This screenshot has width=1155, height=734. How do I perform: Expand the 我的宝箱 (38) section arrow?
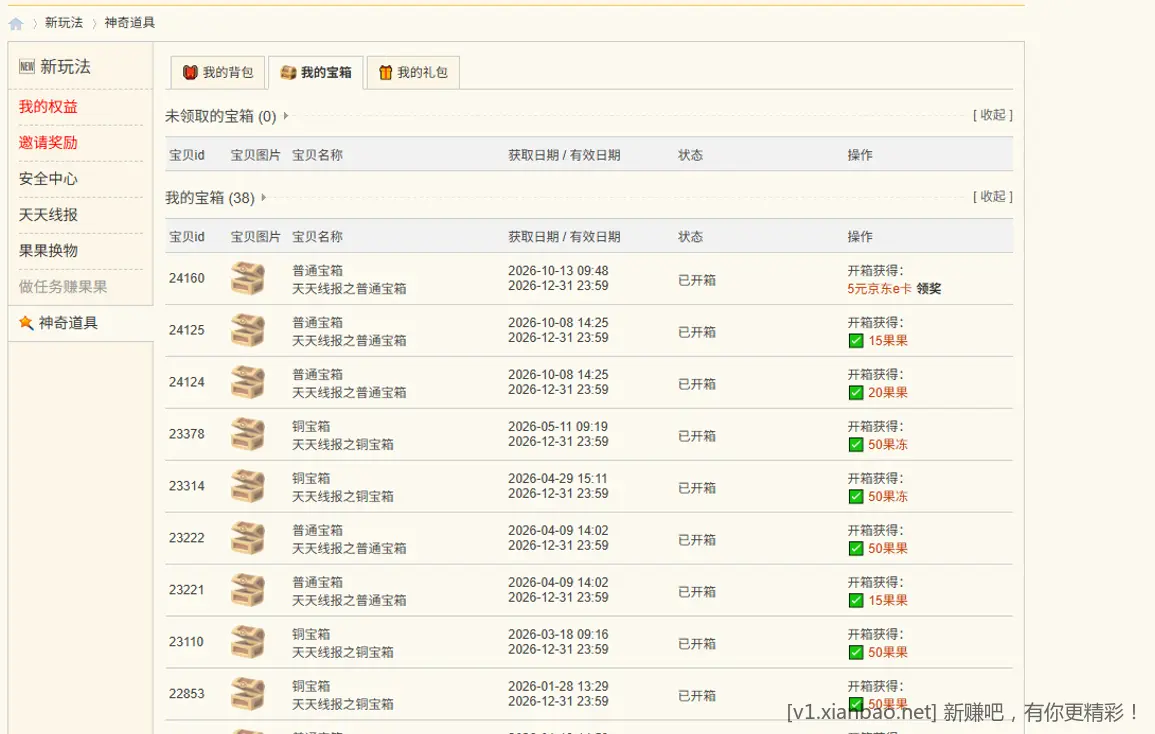click(x=264, y=198)
